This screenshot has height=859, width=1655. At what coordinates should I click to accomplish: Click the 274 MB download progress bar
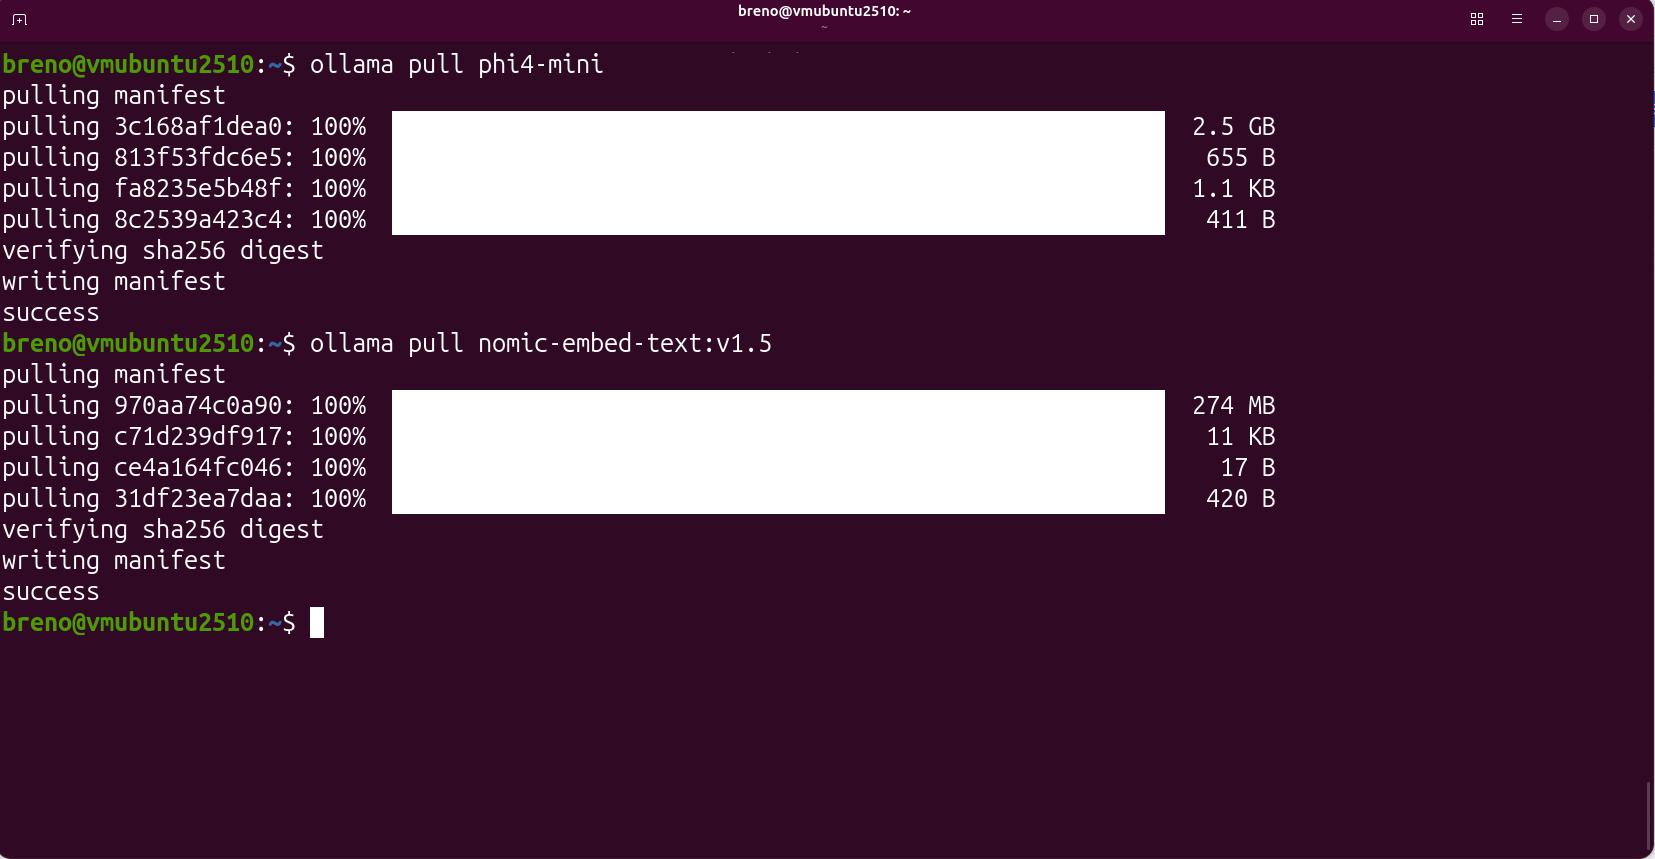tap(778, 406)
